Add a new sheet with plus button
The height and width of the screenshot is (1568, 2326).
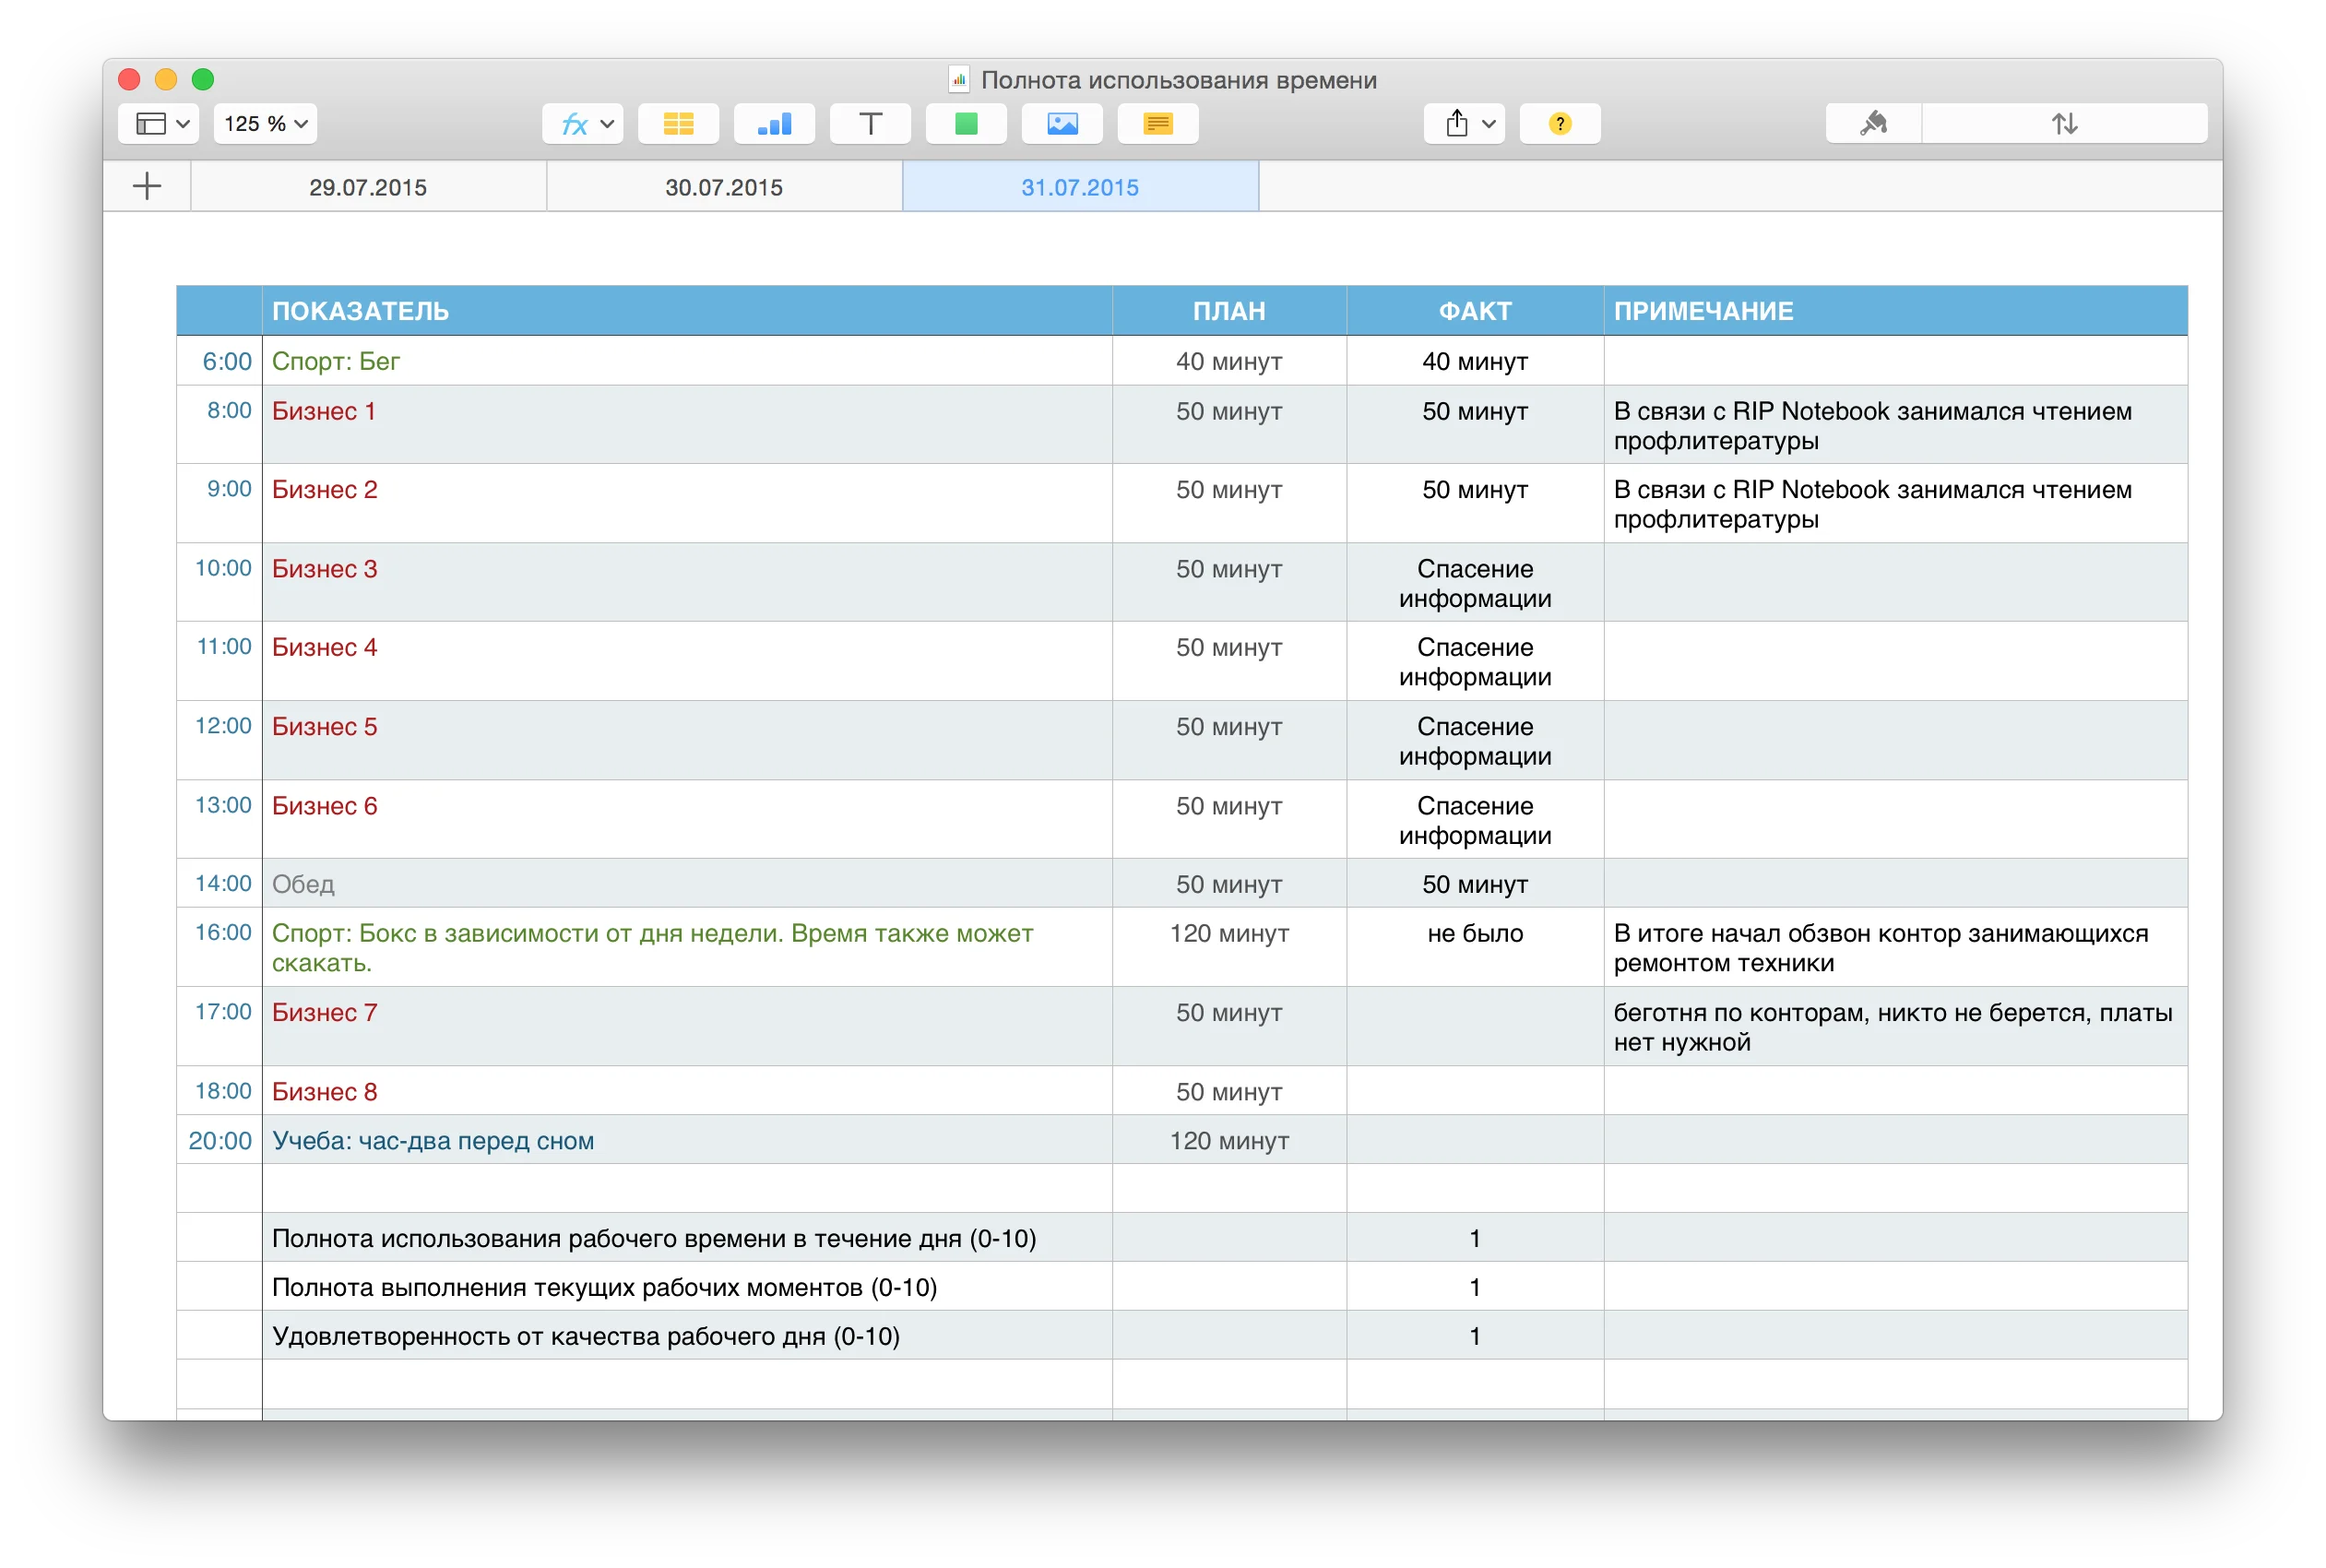(147, 186)
